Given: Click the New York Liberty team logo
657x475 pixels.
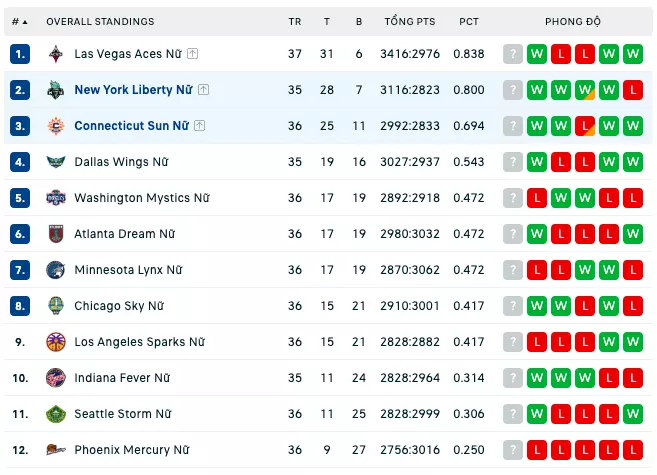Looking at the screenshot, I should coord(55,90).
